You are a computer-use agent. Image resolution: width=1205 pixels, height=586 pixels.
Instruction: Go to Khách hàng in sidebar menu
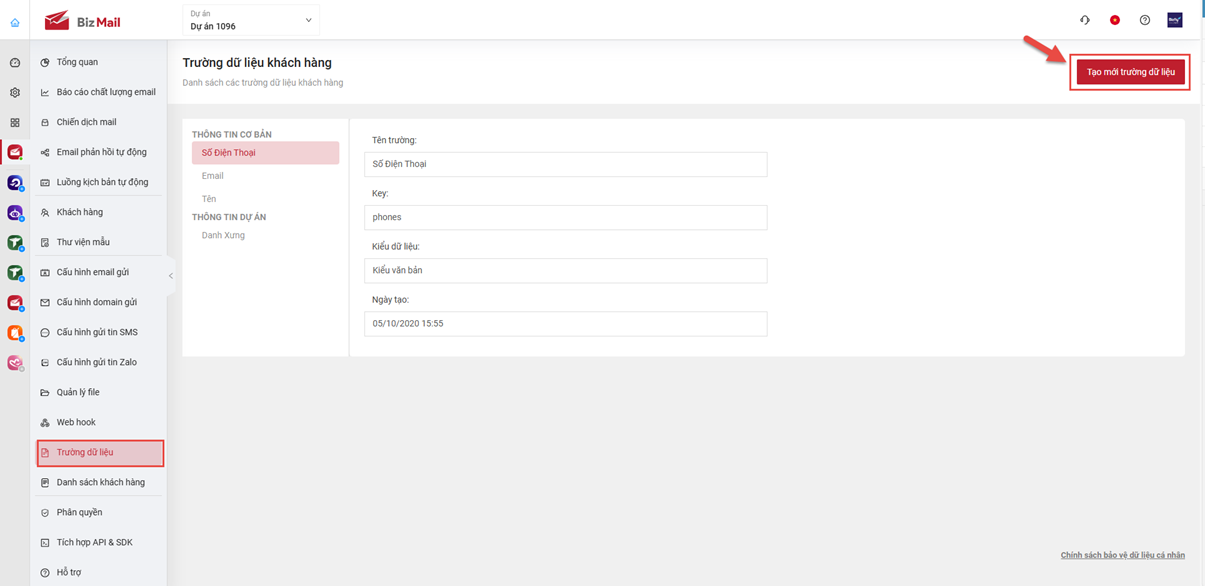click(80, 212)
